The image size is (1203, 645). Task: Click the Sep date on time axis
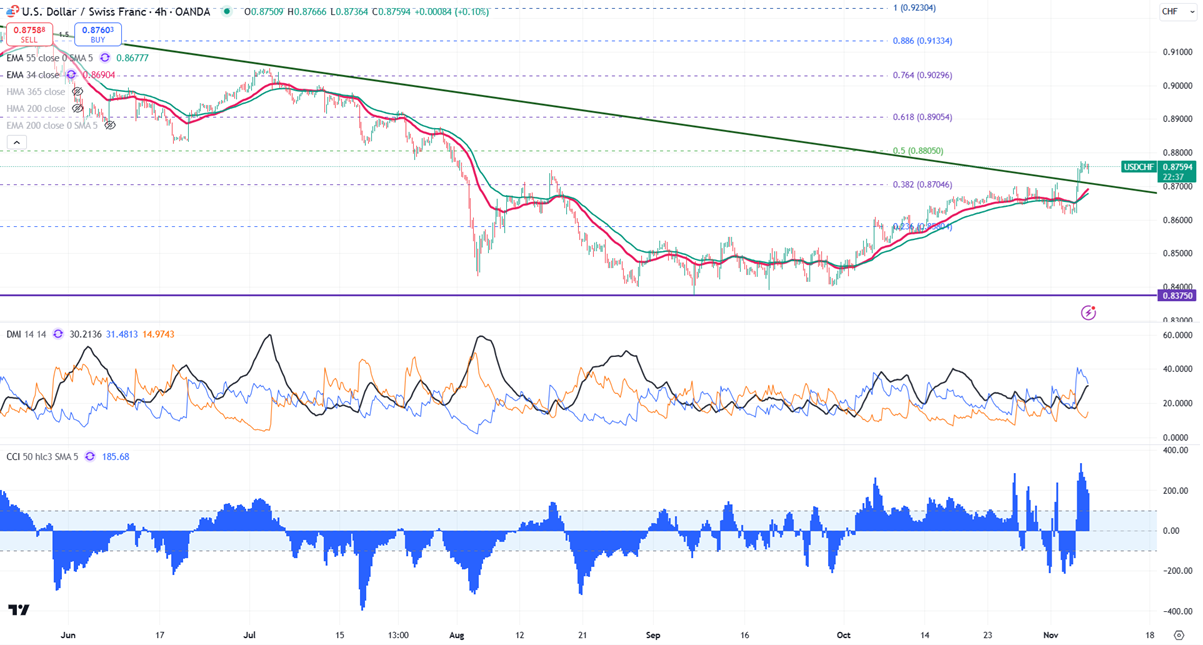coord(653,634)
